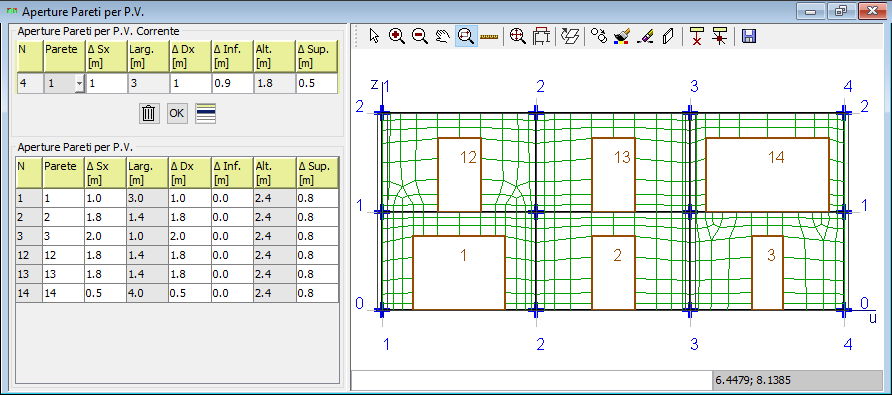Click the zoom out magnifier icon
The height and width of the screenshot is (395, 892).
(420, 36)
